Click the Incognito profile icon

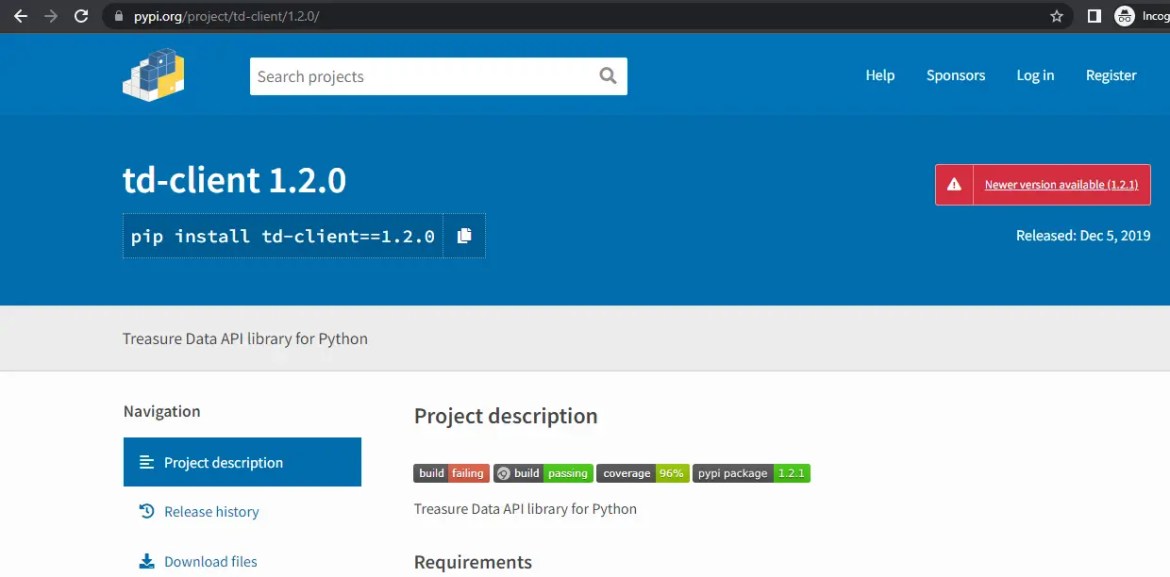[x=1124, y=16]
